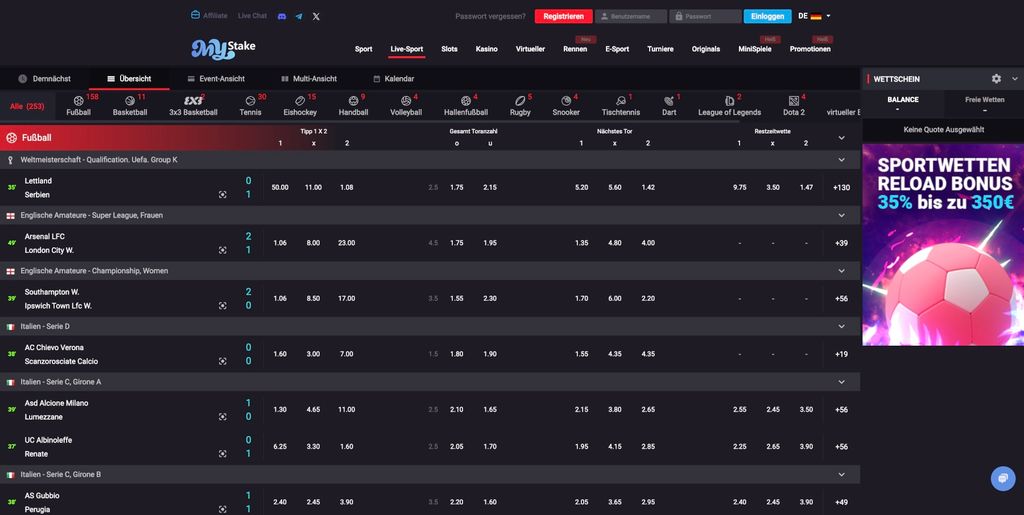Open Live-Sport in main navigation
Image resolution: width=1024 pixels, height=515 pixels.
pos(407,49)
